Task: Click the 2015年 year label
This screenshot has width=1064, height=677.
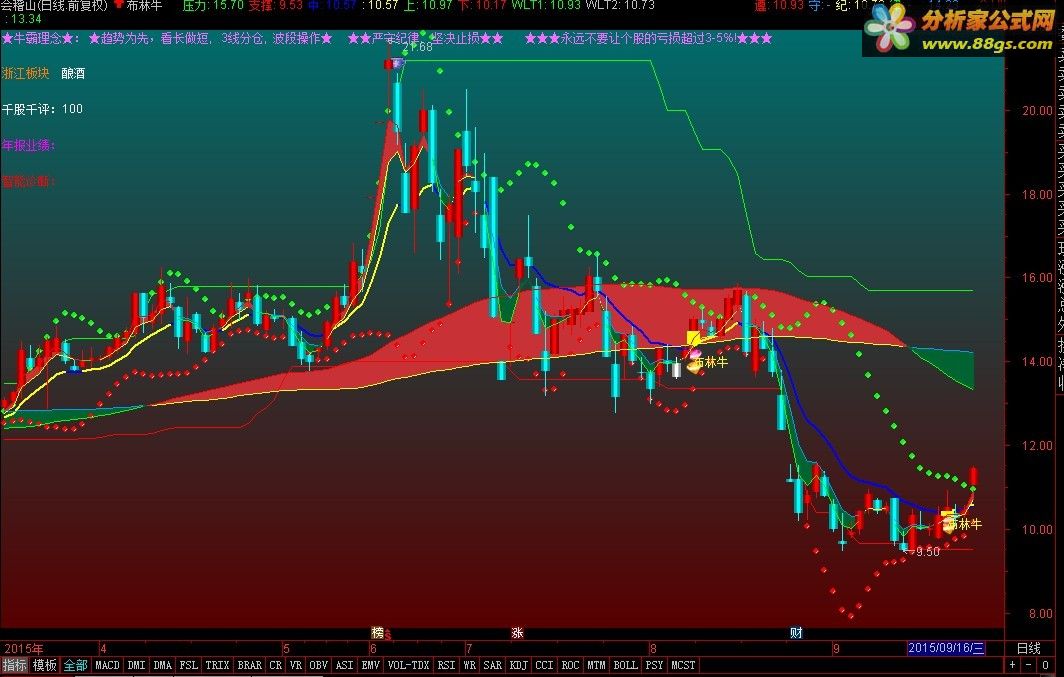Action: point(24,649)
